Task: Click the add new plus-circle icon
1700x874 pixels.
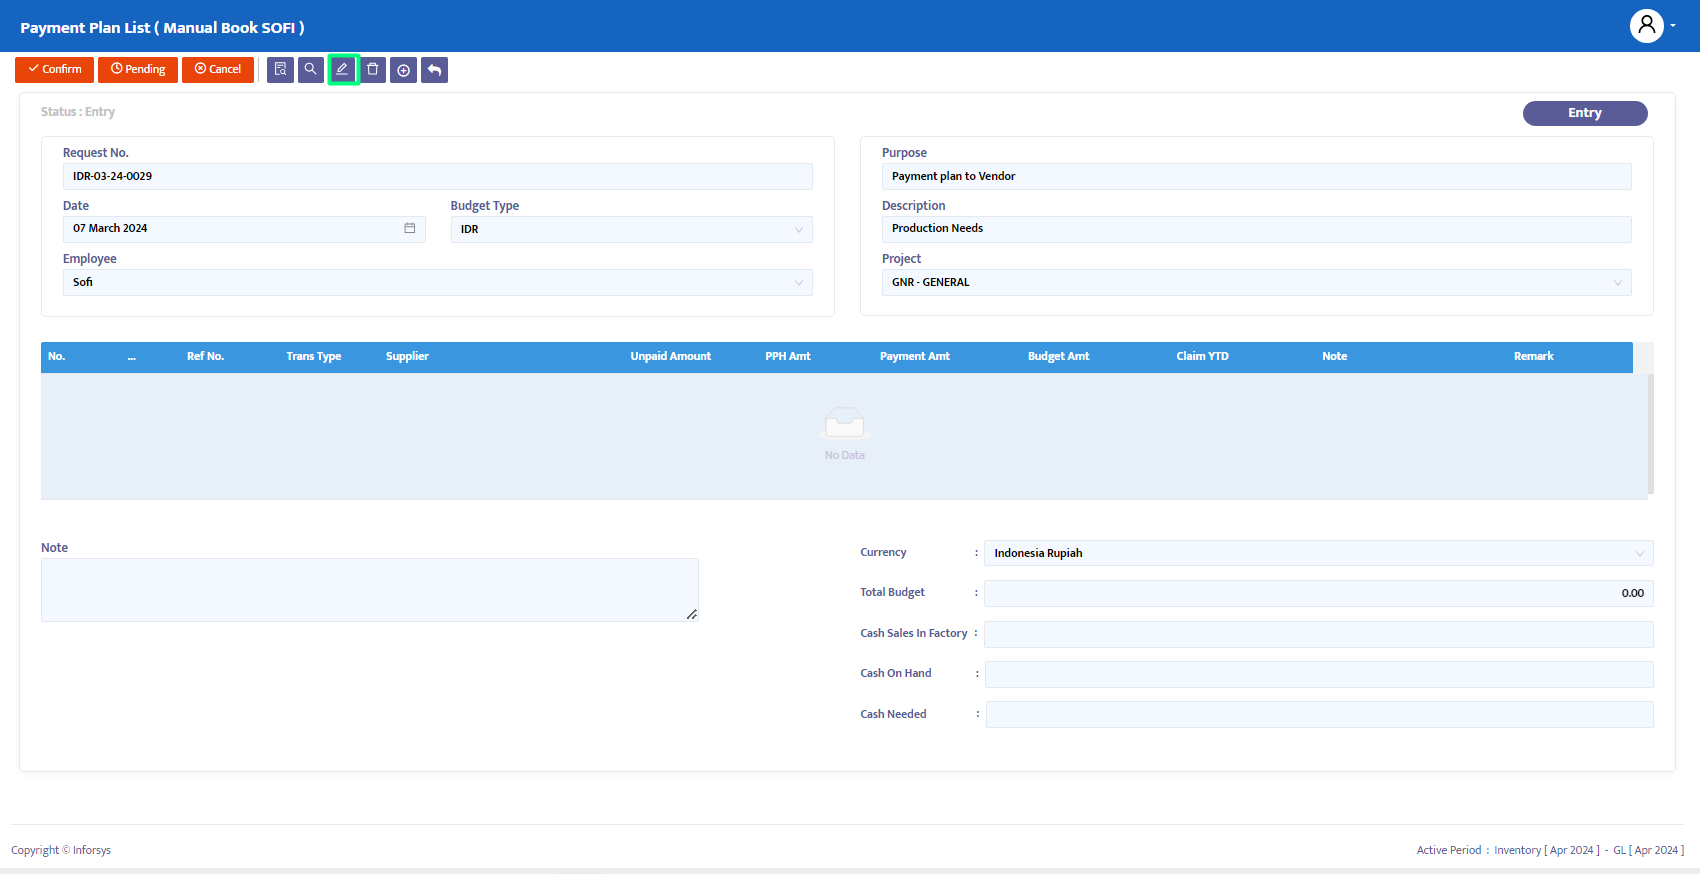Action: (x=403, y=70)
